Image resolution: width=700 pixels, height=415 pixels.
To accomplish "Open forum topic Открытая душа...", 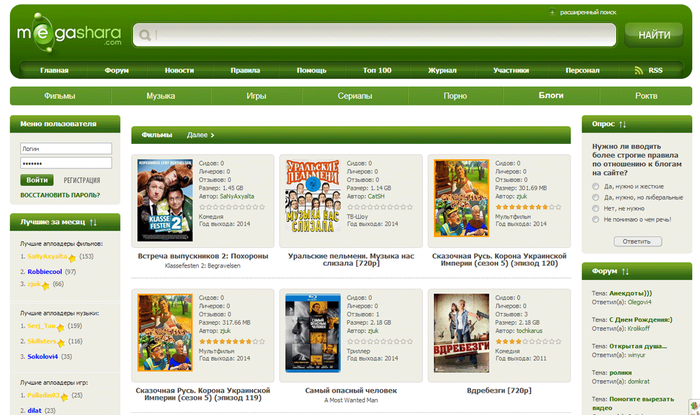I will (x=638, y=346).
